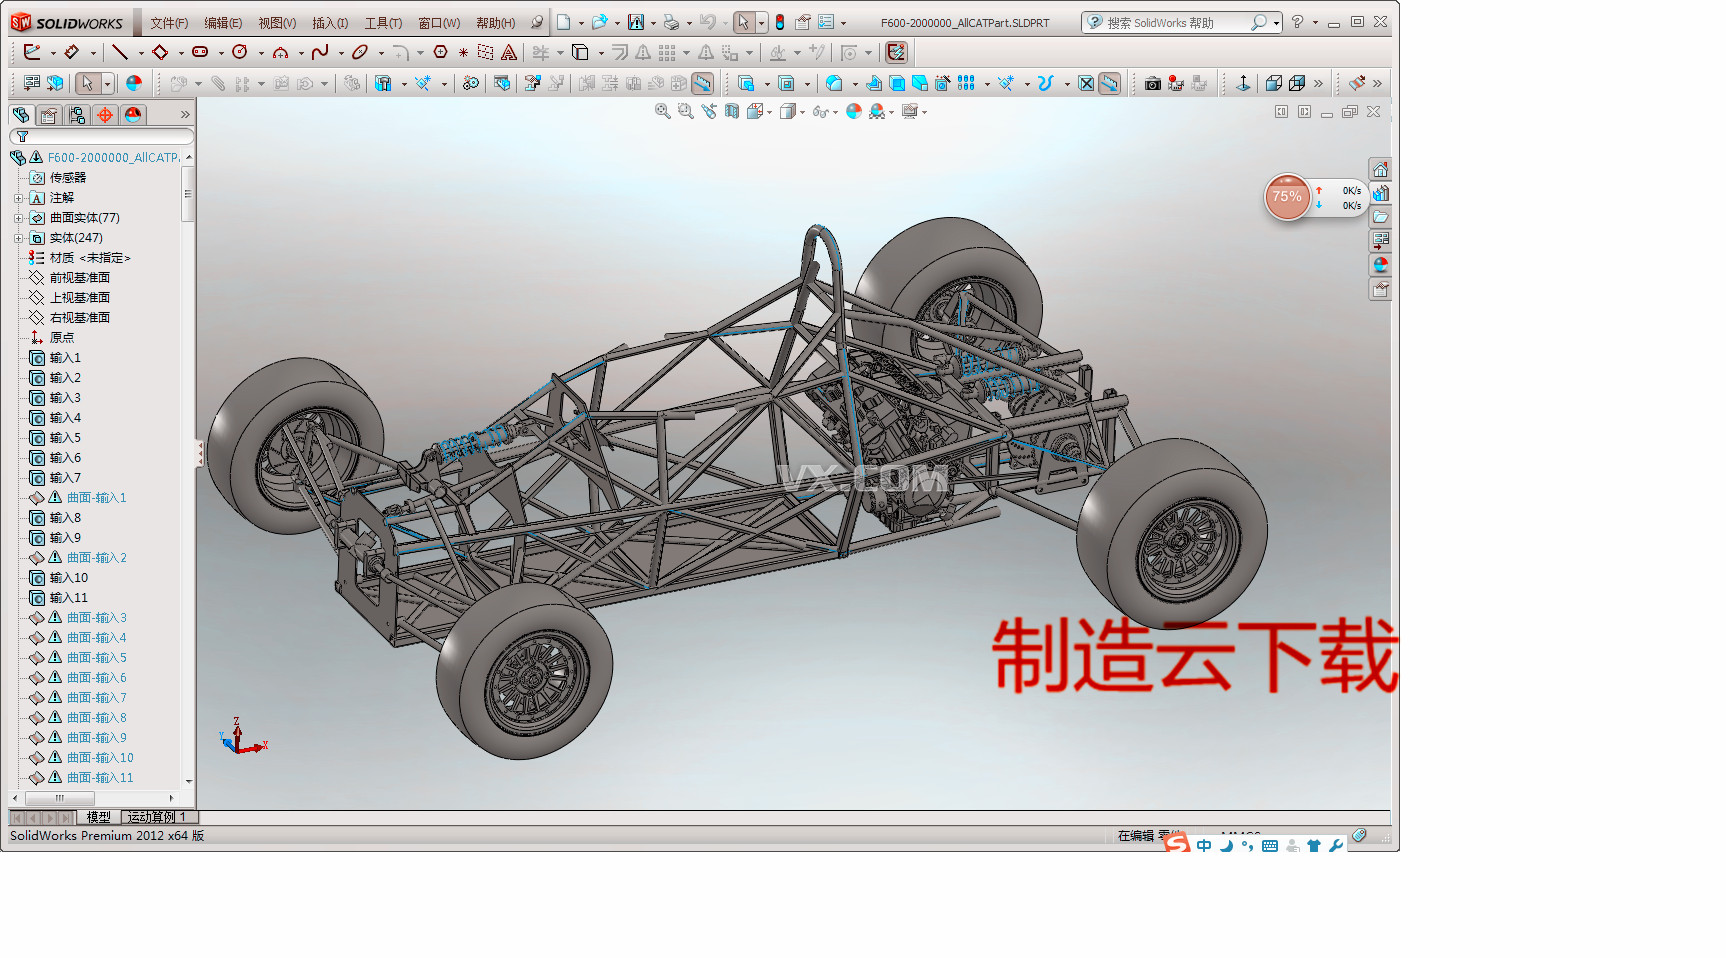Click the 75% progress indicator
This screenshot has height=958, width=1726.
[1287, 197]
